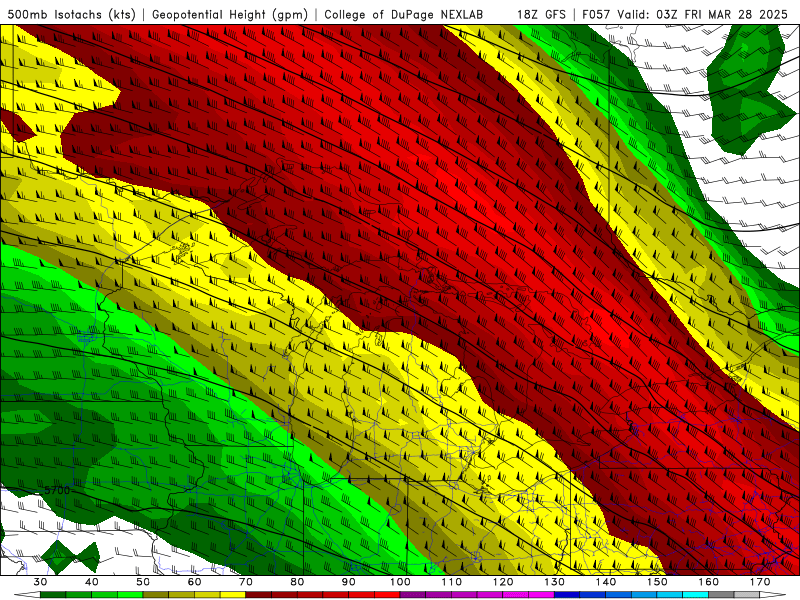800x600 pixels.
Task: Click the 160 value on the color scale
Action: [709, 582]
